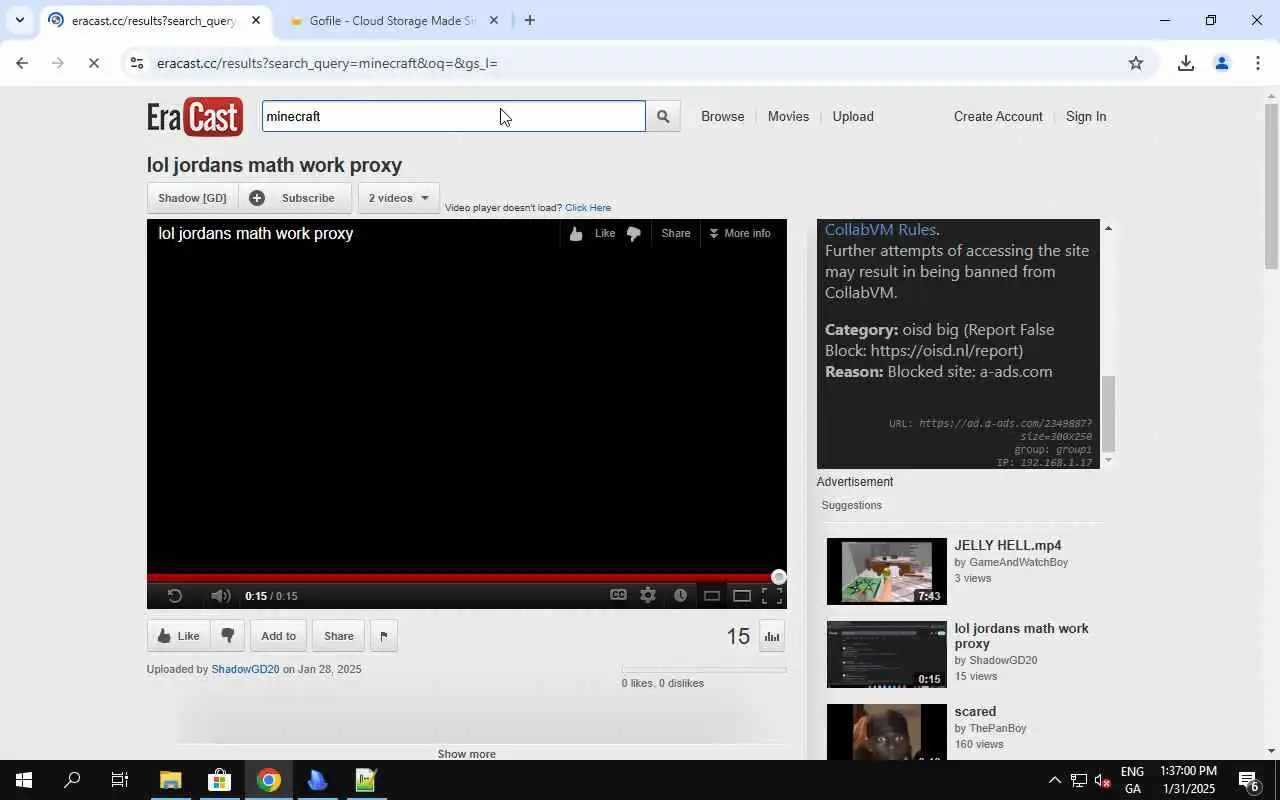The height and width of the screenshot is (800, 1280).
Task: Click the 'Click Here' player help link
Action: [x=588, y=208]
